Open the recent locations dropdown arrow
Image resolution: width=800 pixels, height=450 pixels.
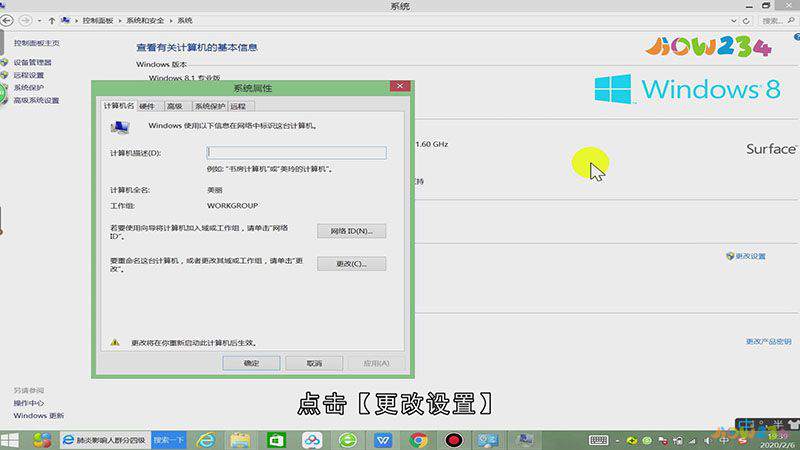click(39, 21)
